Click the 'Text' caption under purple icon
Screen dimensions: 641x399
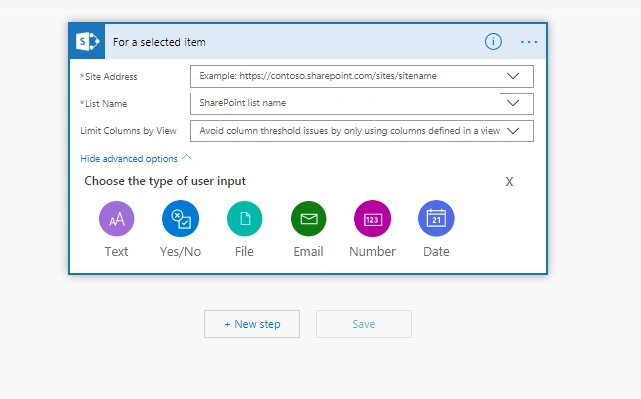[116, 251]
